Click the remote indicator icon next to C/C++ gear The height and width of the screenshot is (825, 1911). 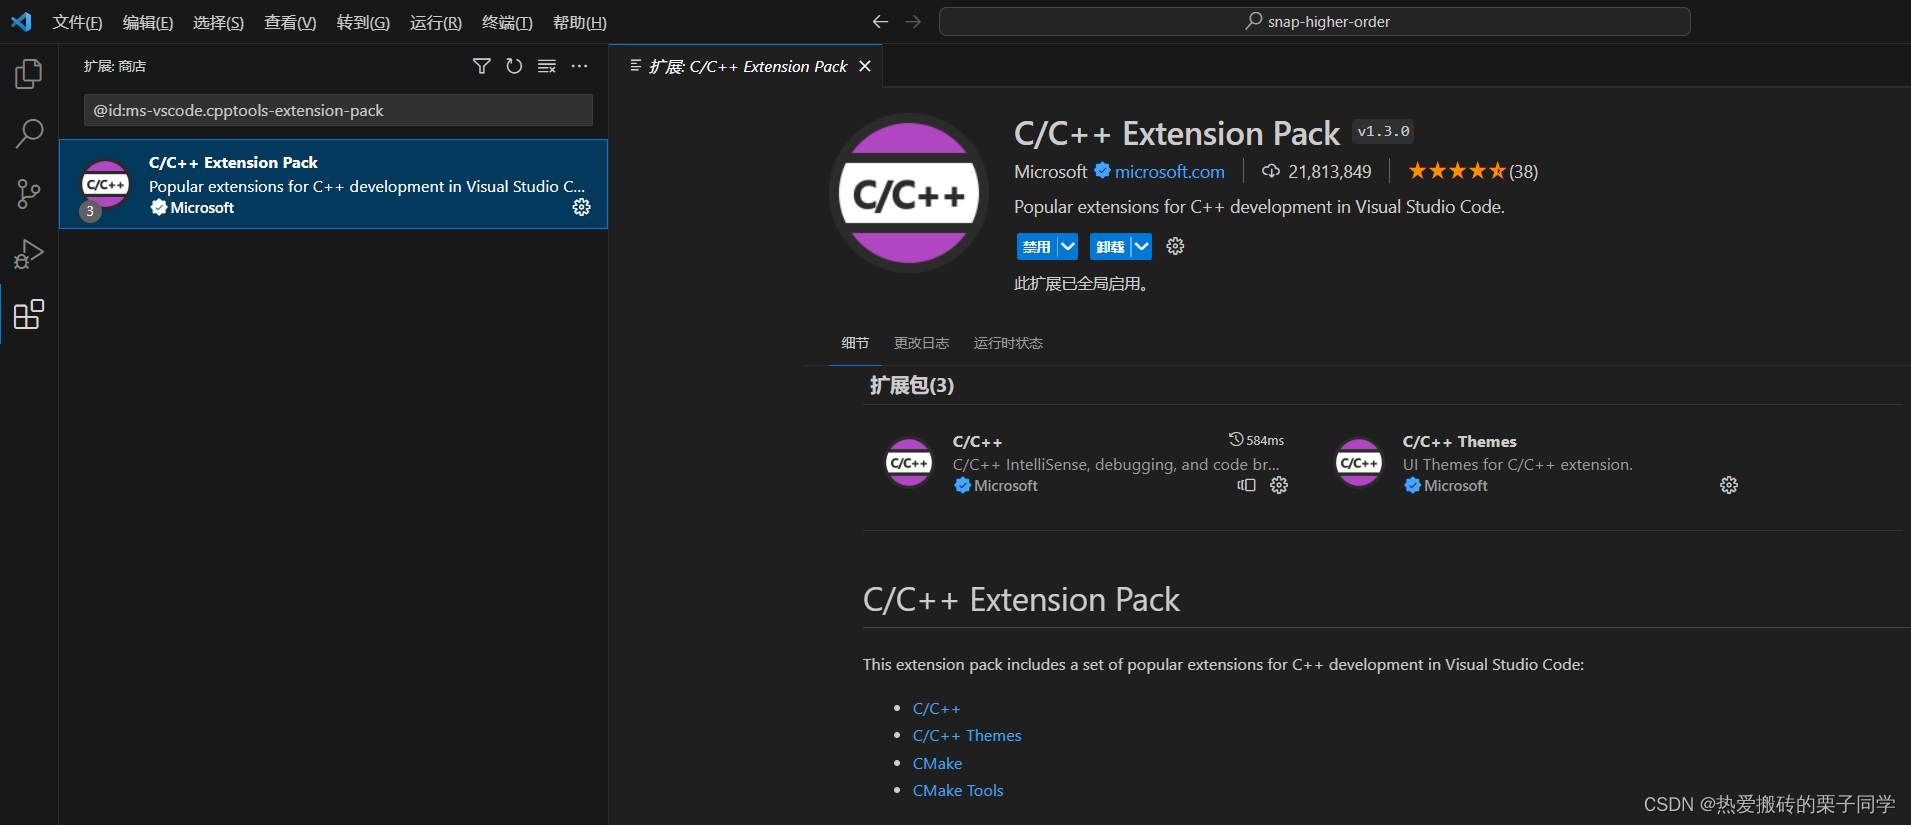[1246, 485]
